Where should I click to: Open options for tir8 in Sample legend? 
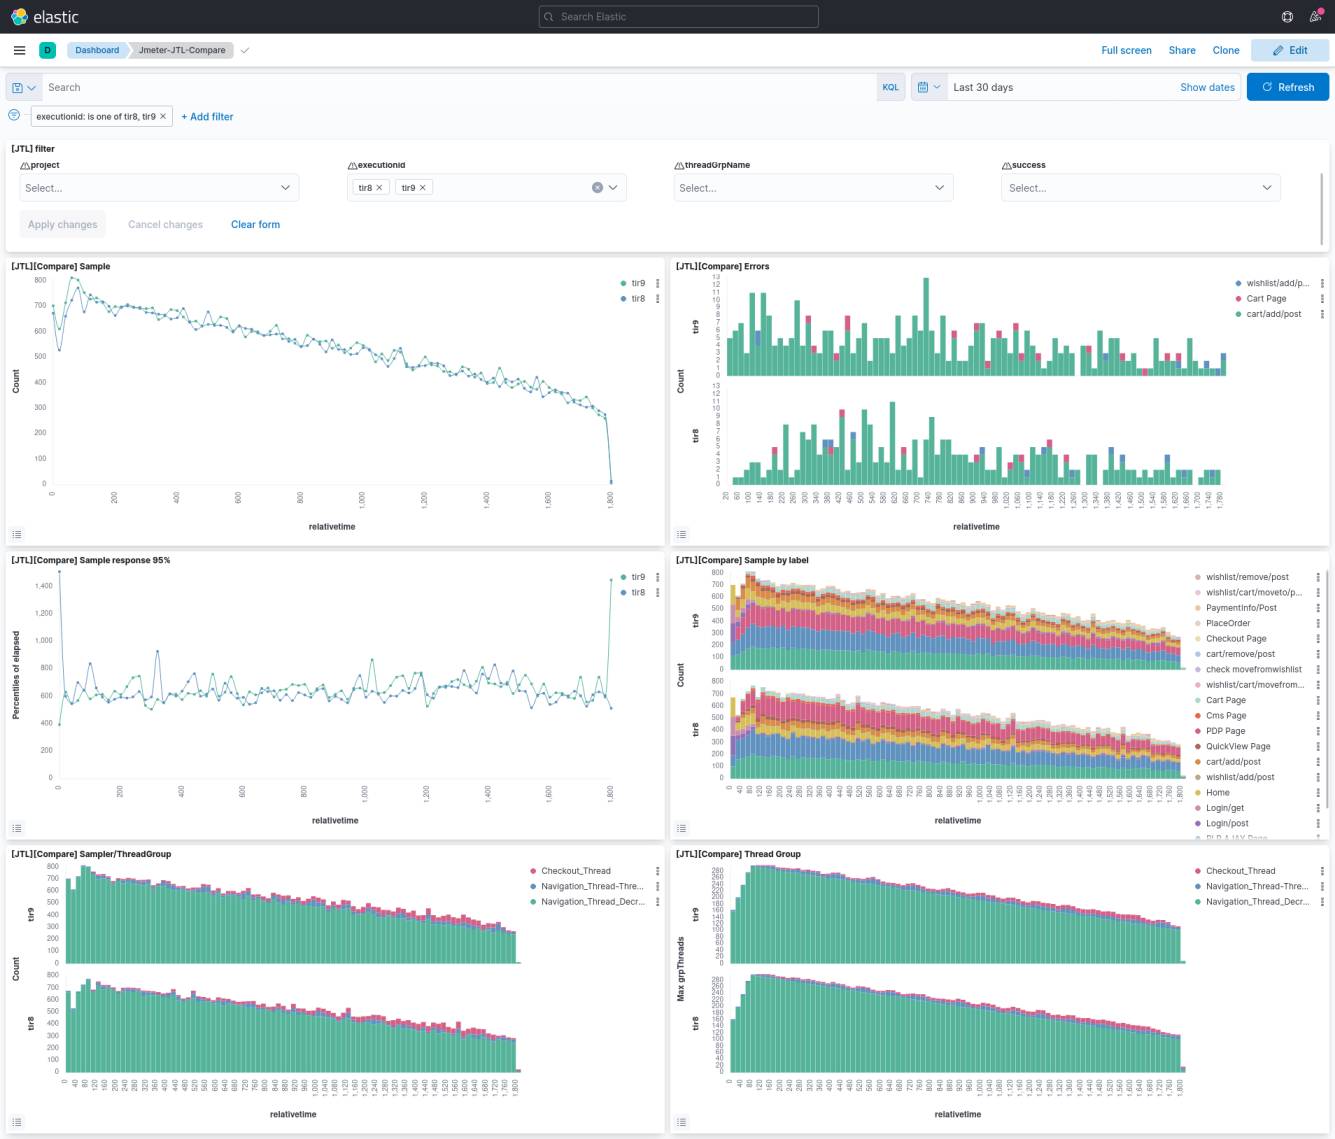coord(657,299)
